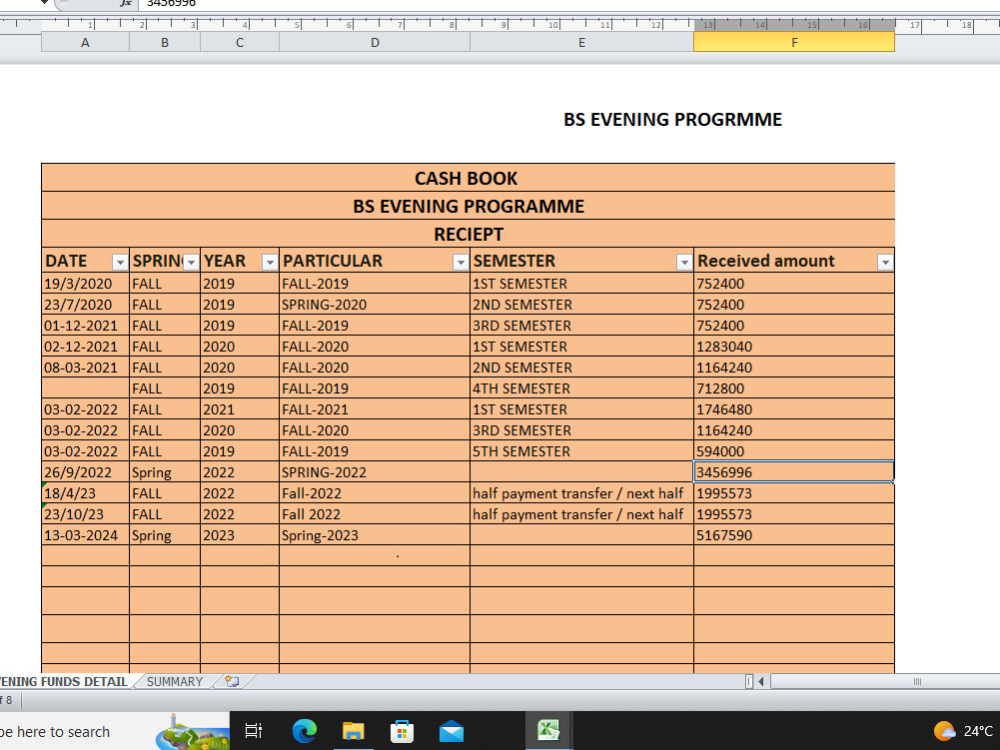The width and height of the screenshot is (1000, 750).
Task: Select the Fall 2022 particular cell
Action: coord(375,514)
